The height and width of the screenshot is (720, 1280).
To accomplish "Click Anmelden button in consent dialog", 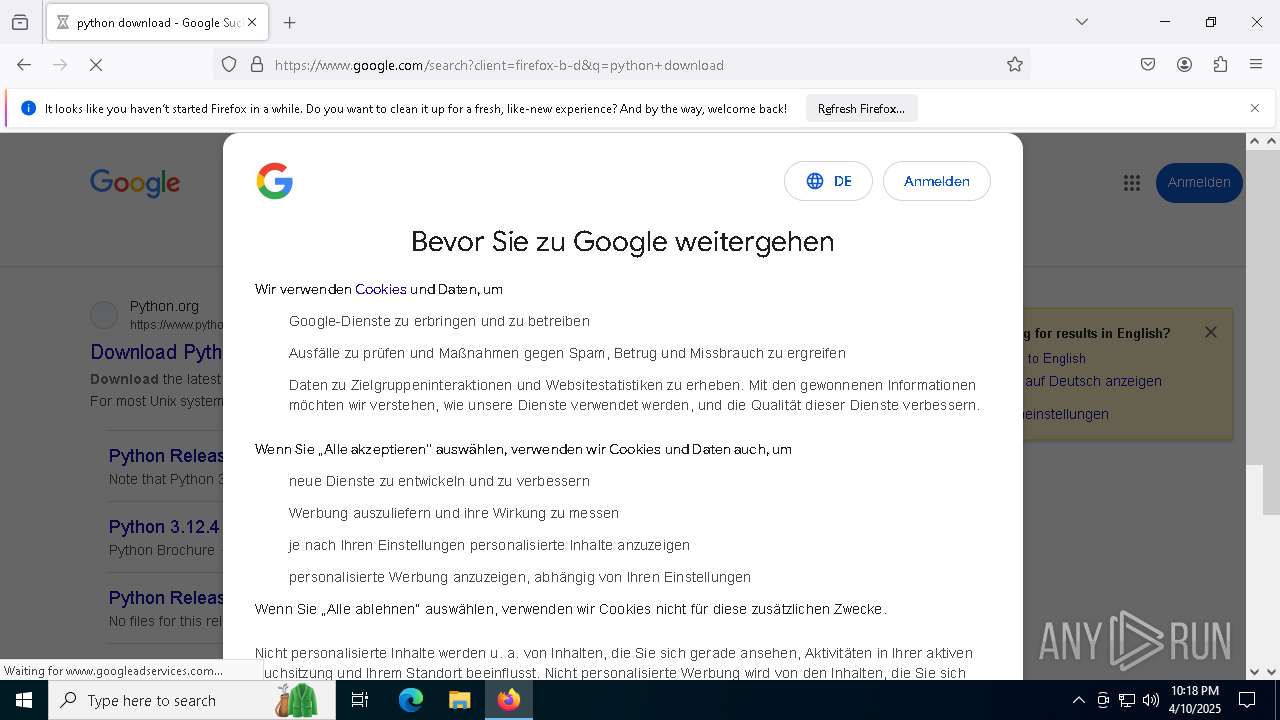I will click(x=937, y=181).
